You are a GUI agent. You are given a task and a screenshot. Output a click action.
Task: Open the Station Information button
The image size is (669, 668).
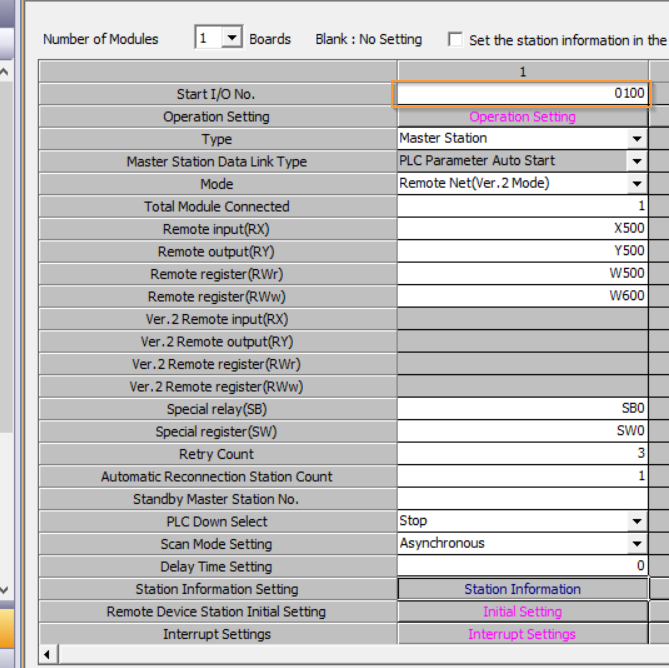(523, 589)
